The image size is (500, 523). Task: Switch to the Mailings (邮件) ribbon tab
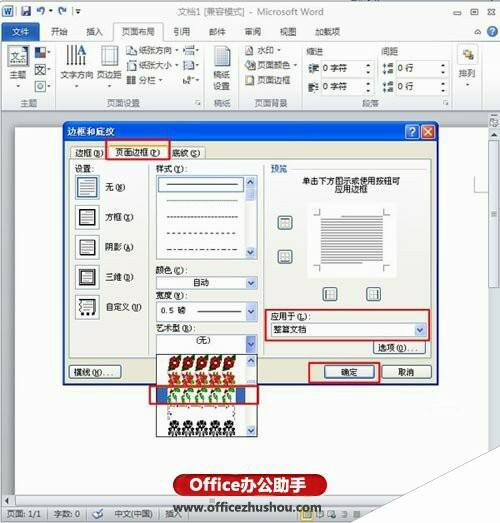click(217, 32)
